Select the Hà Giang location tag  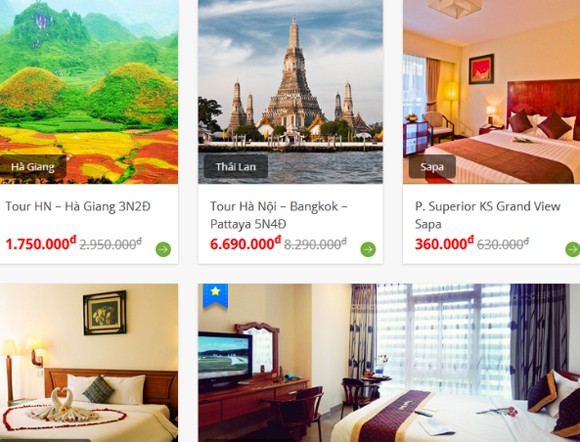coord(33,167)
